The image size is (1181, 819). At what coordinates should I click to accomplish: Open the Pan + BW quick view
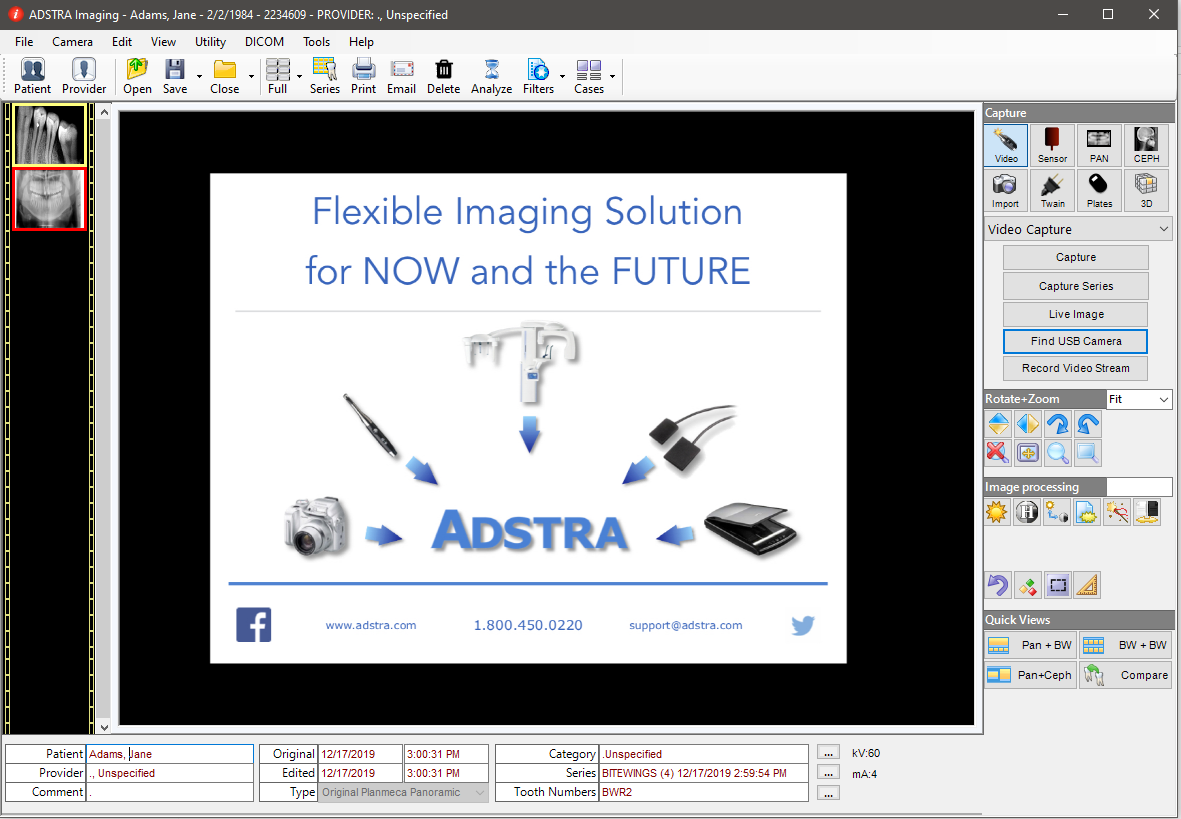tap(1030, 645)
